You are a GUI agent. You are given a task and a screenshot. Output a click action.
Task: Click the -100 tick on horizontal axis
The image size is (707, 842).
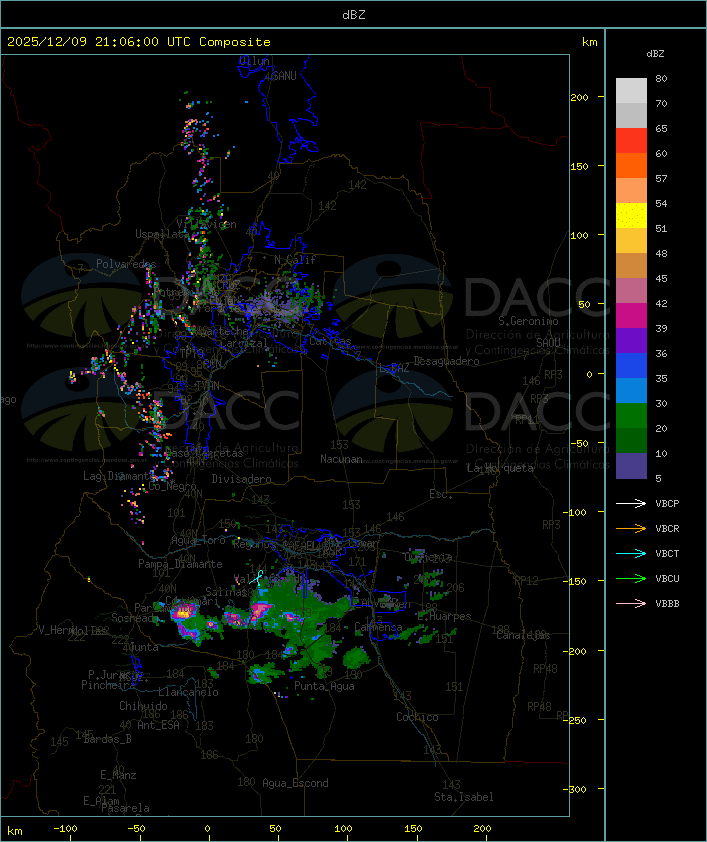coord(65,829)
